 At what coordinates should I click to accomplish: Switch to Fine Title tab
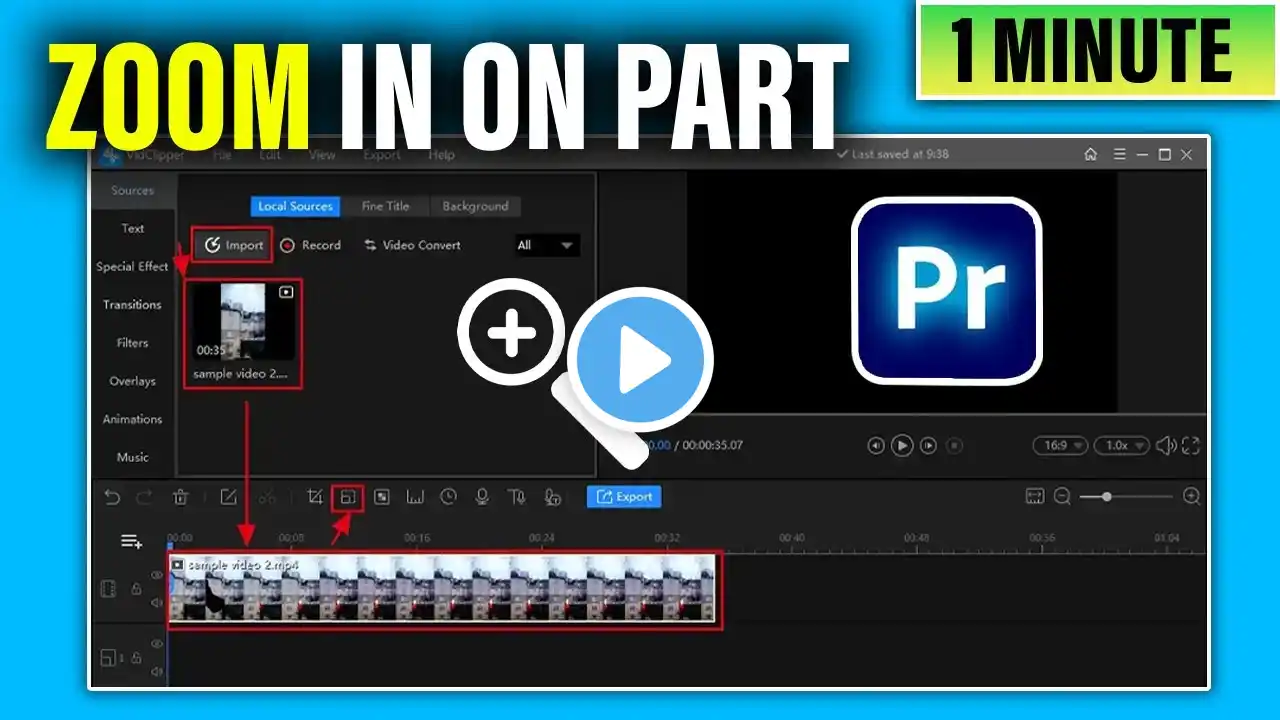click(385, 206)
